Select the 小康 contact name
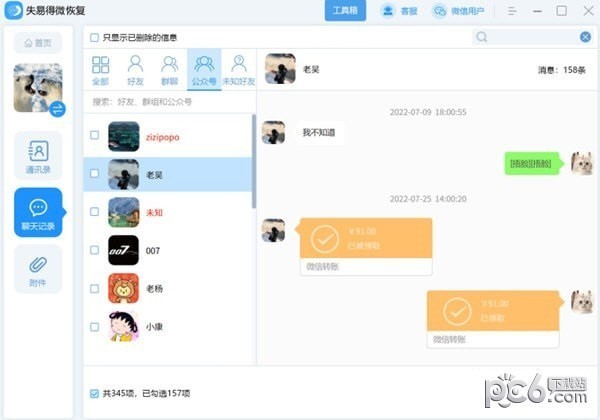Image resolution: width=600 pixels, height=420 pixels. click(x=154, y=327)
